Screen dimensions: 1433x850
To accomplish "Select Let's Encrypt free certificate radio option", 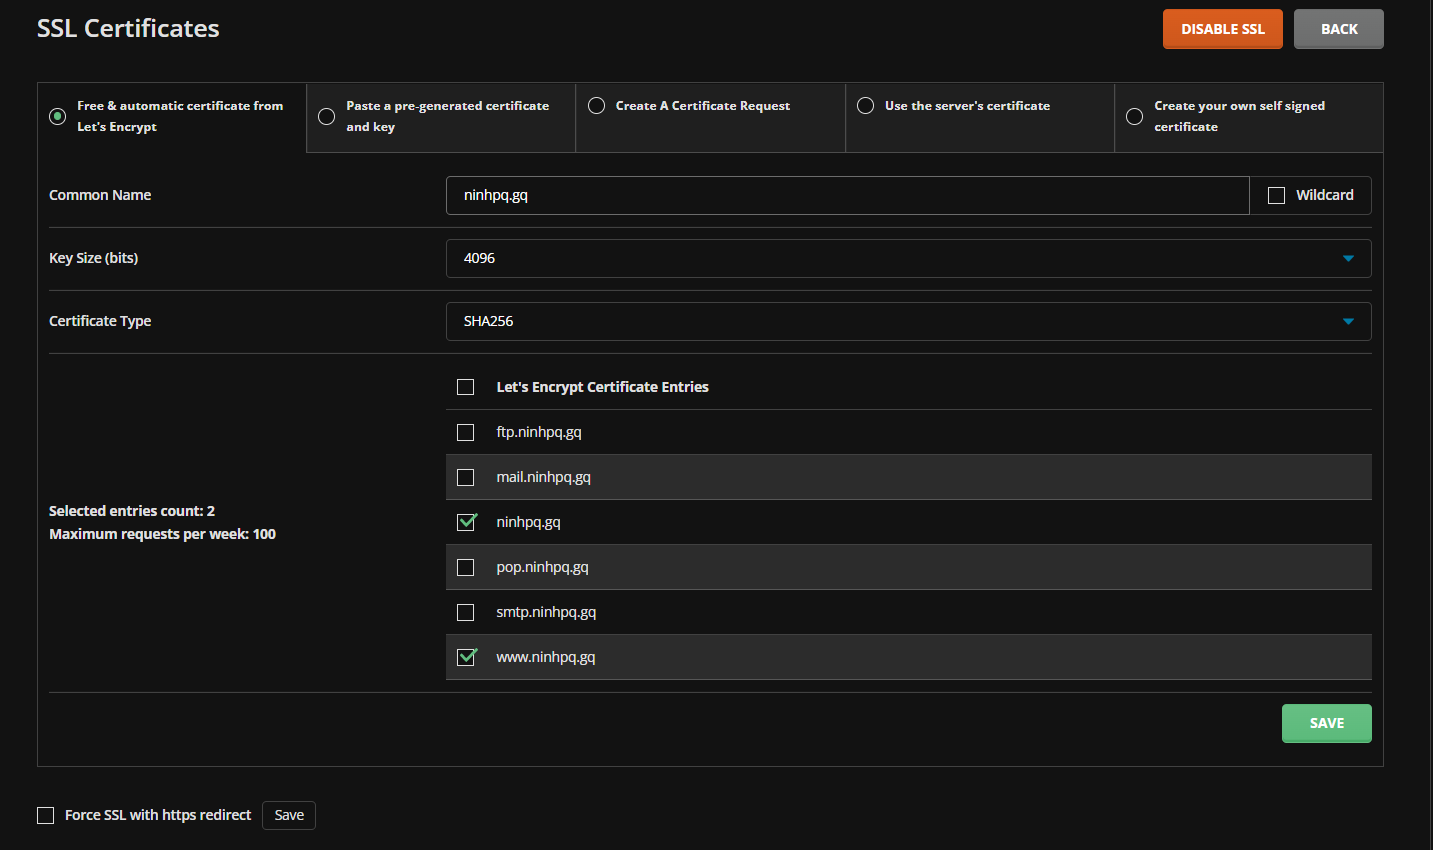I will pyautogui.click(x=58, y=116).
